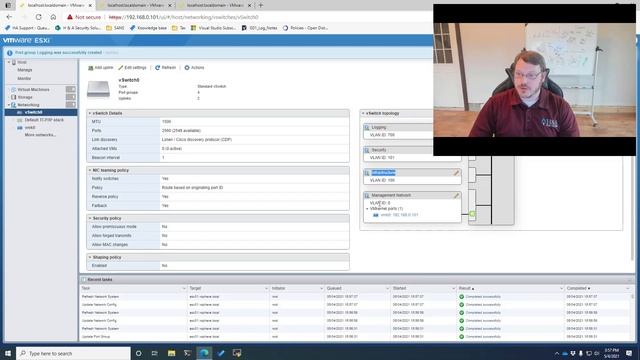Collapse the VMkernel ports list
640x360 pixels.
click(x=367, y=209)
